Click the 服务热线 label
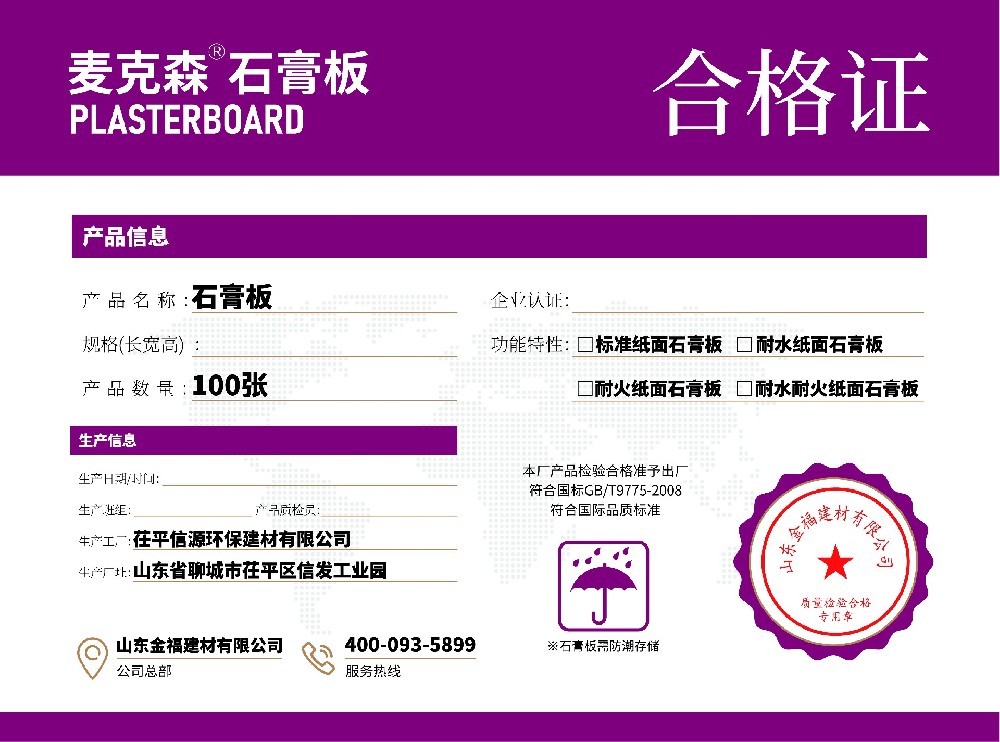The width and height of the screenshot is (1000, 742). (x=373, y=671)
